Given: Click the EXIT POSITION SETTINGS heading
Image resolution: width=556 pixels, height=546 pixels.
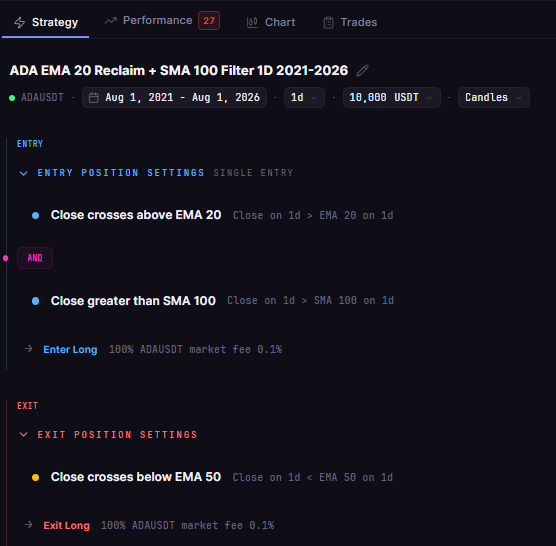Looking at the screenshot, I should [117, 435].
